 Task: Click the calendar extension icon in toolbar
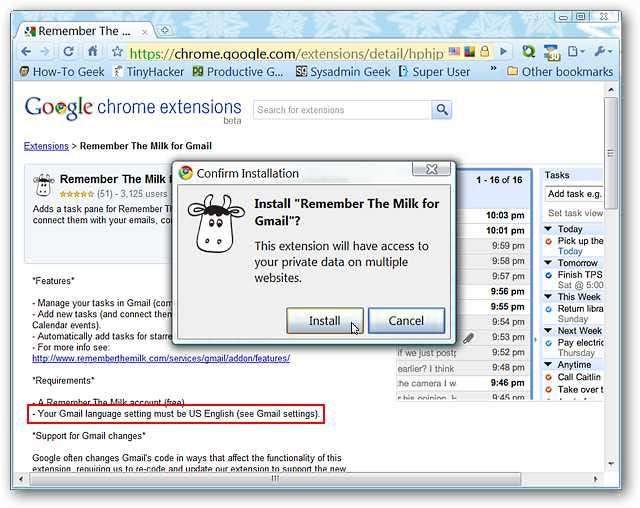551,52
